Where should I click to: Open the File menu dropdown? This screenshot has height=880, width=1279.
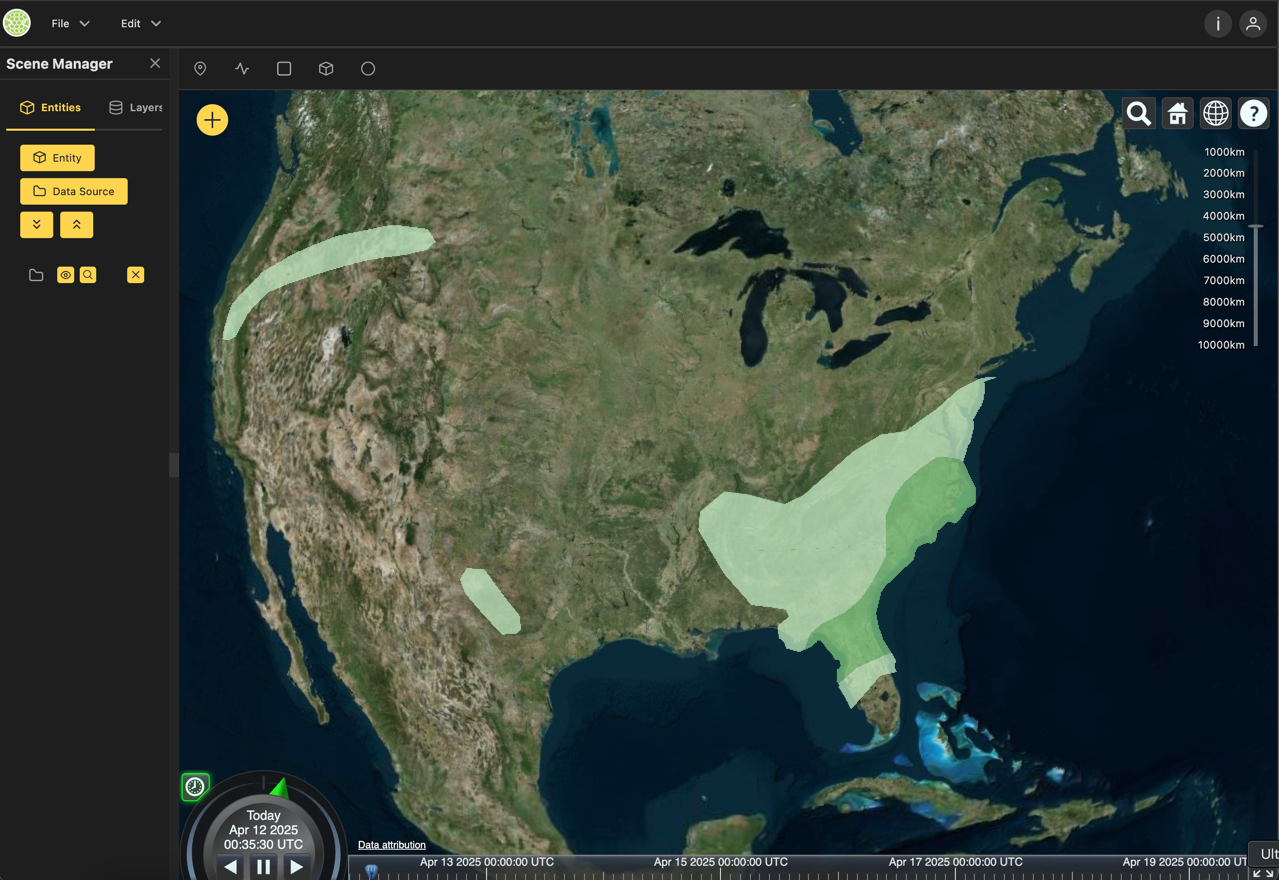[x=70, y=23]
